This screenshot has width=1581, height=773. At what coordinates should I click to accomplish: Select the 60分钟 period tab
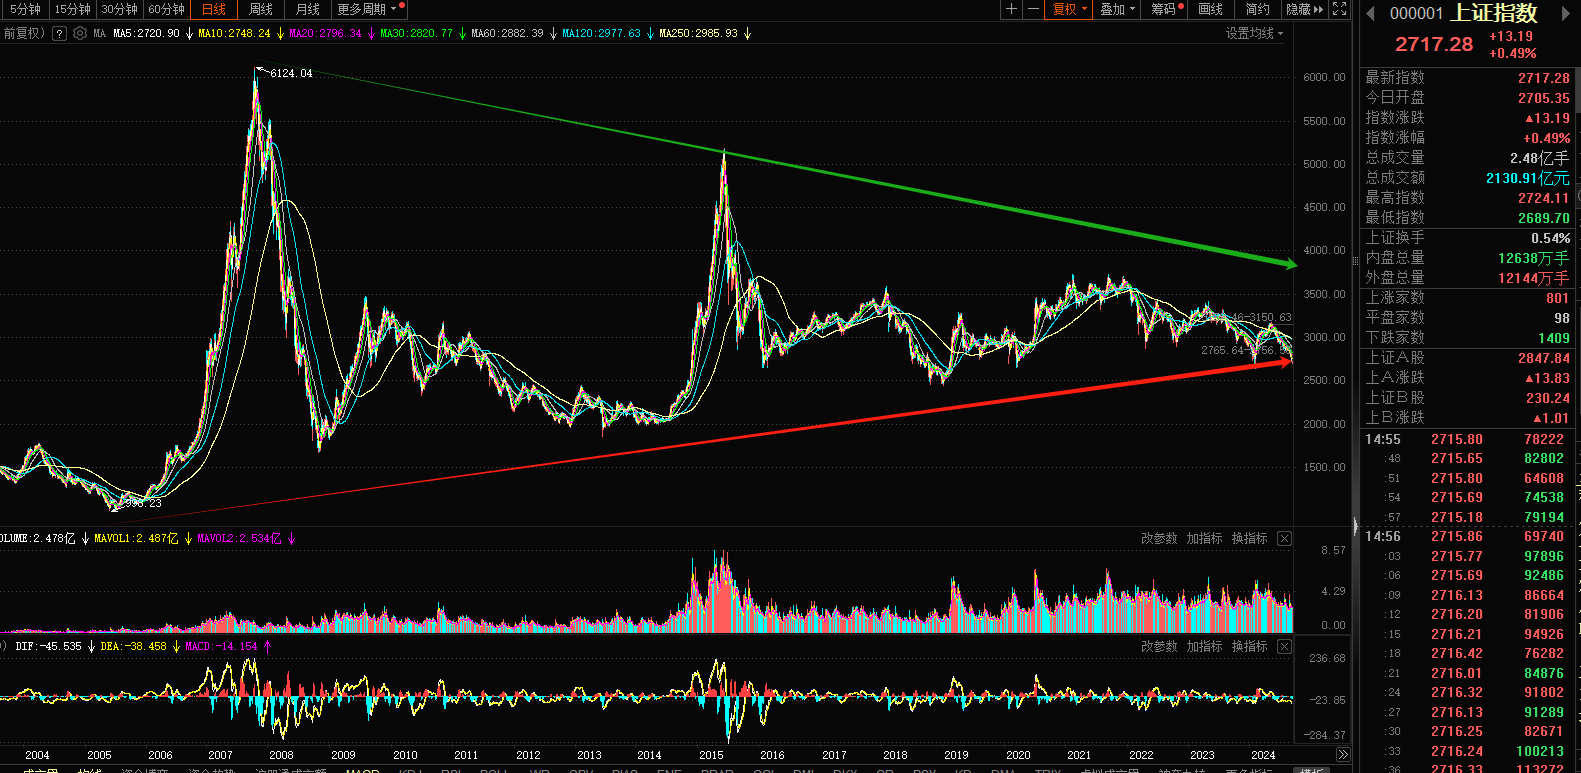pyautogui.click(x=166, y=9)
